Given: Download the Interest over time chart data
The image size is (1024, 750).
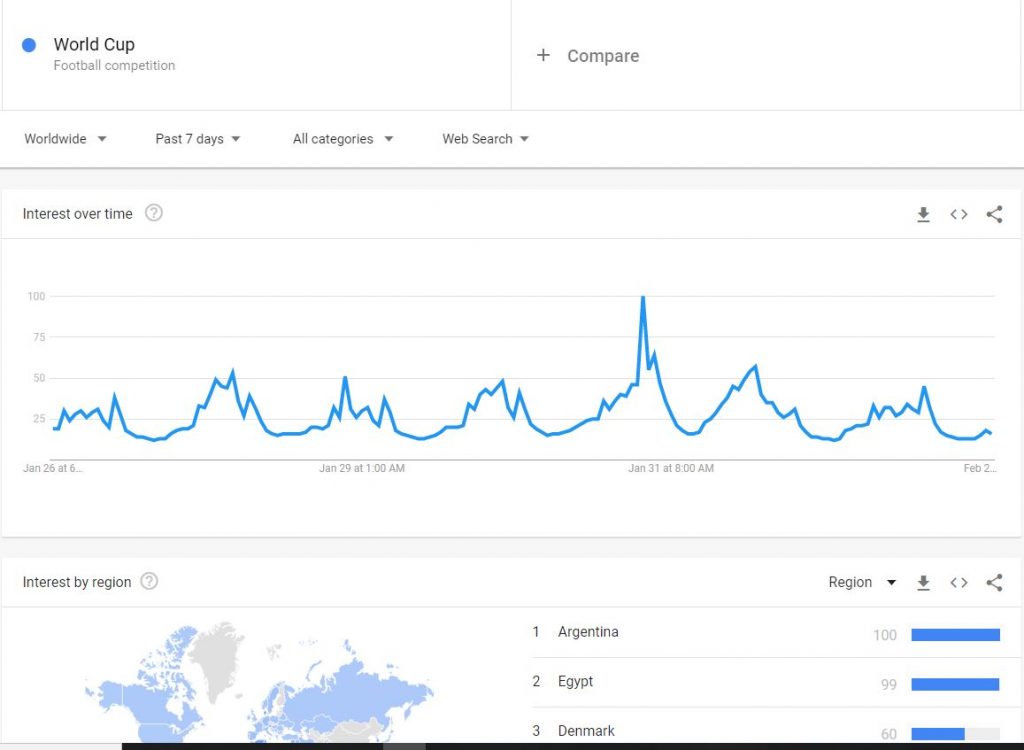Looking at the screenshot, I should tap(923, 214).
